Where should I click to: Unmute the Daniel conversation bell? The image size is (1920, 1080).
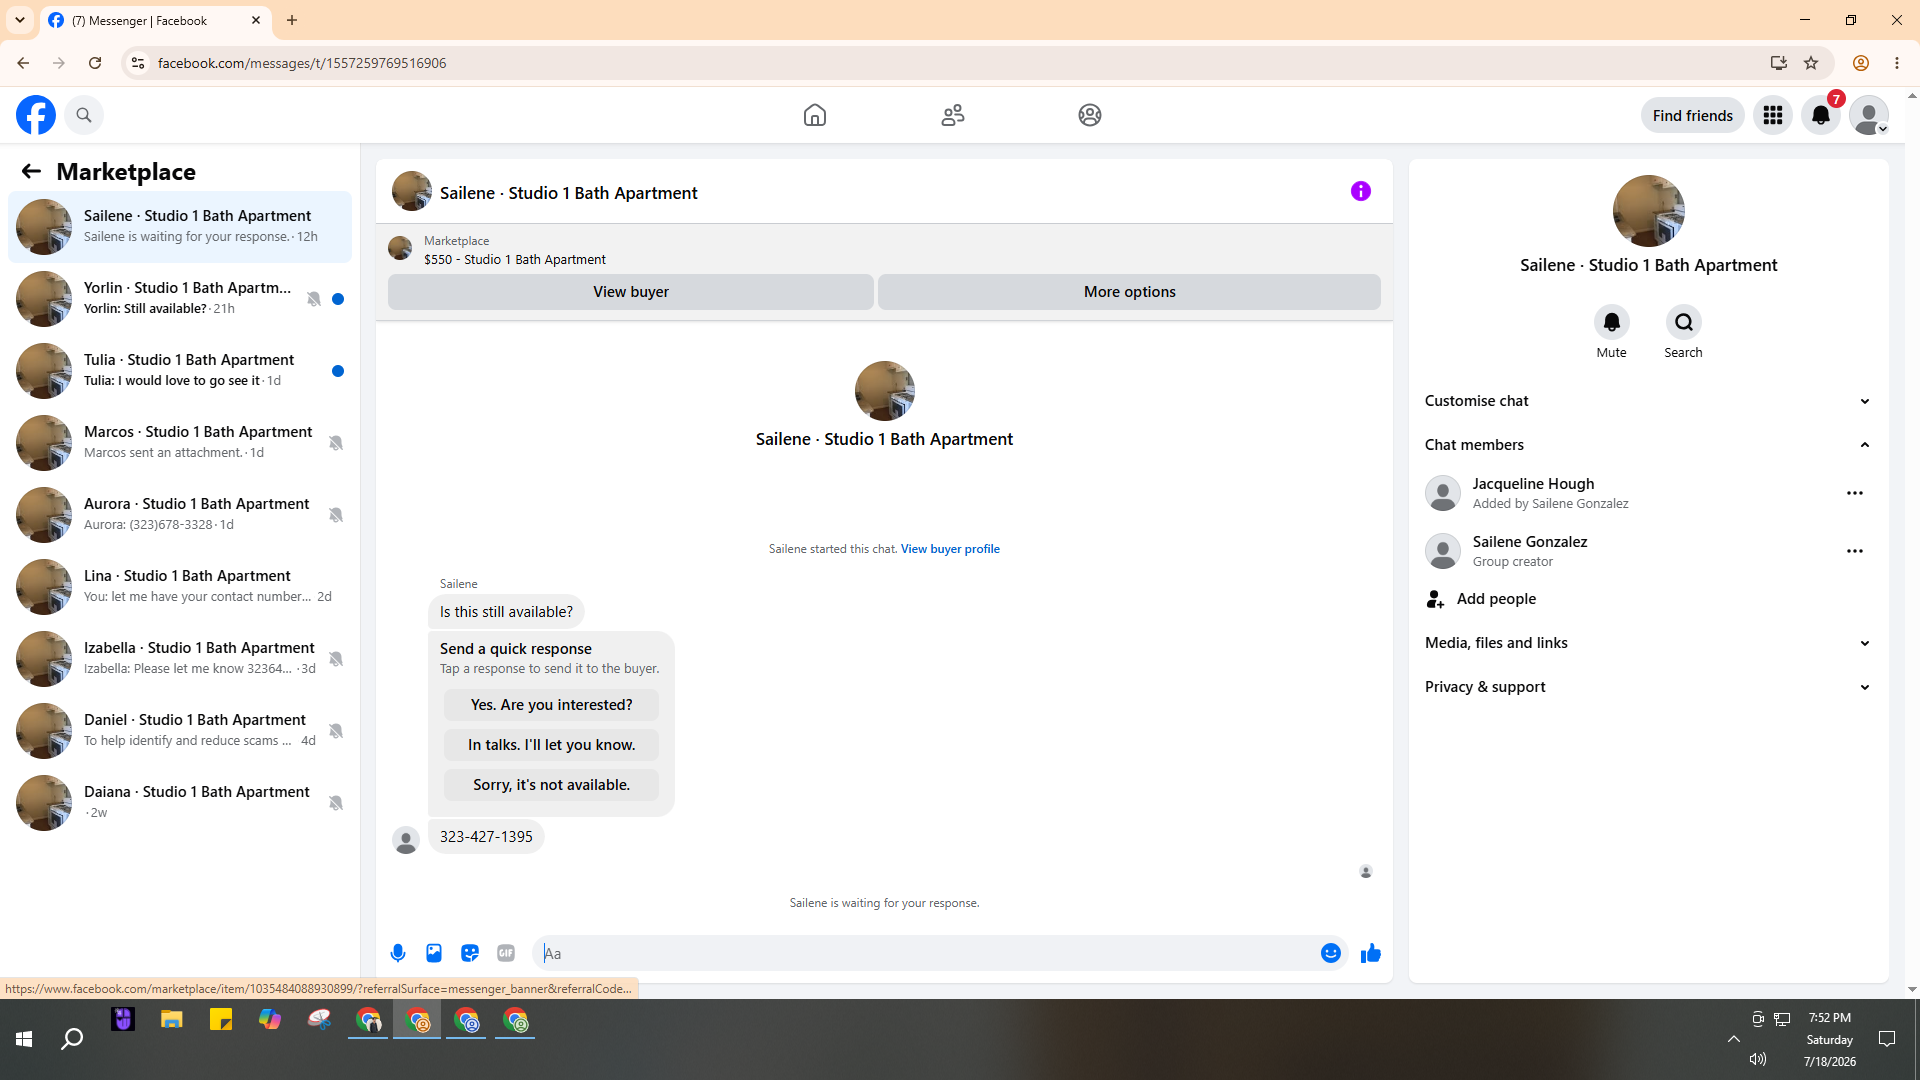336,731
